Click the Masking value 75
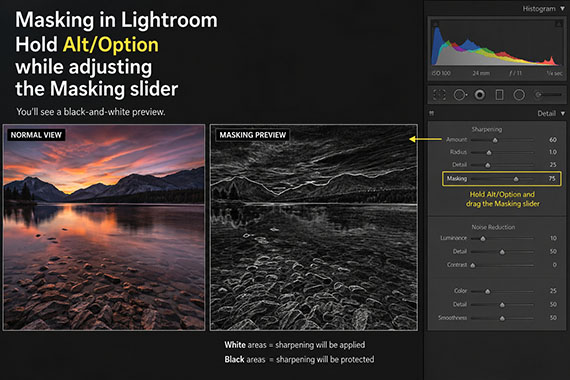Viewport: 570px width, 380px height. click(552, 179)
